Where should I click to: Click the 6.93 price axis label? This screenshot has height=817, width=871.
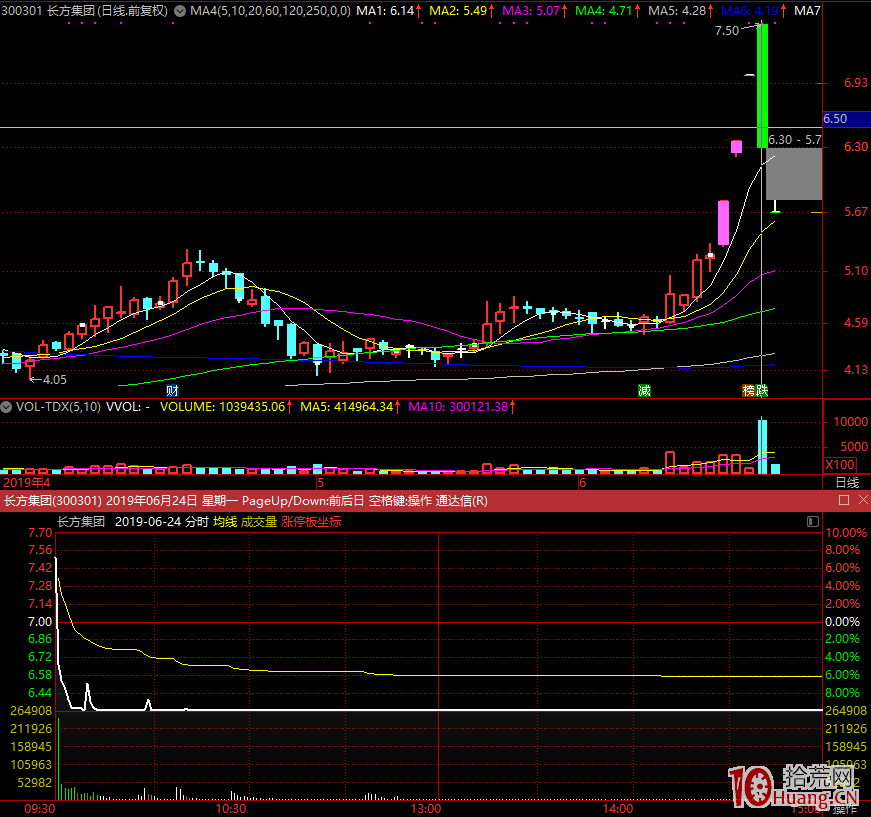pyautogui.click(x=855, y=83)
